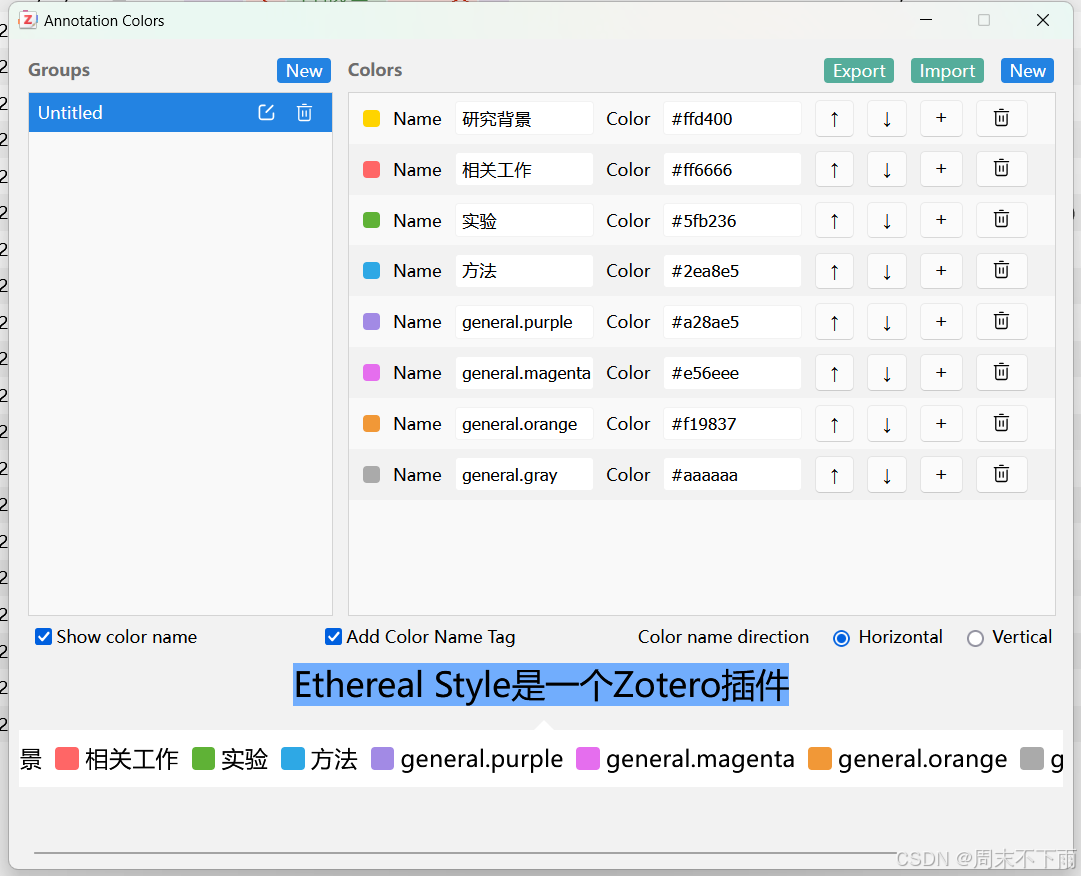Edit the general.orange name field

[524, 424]
